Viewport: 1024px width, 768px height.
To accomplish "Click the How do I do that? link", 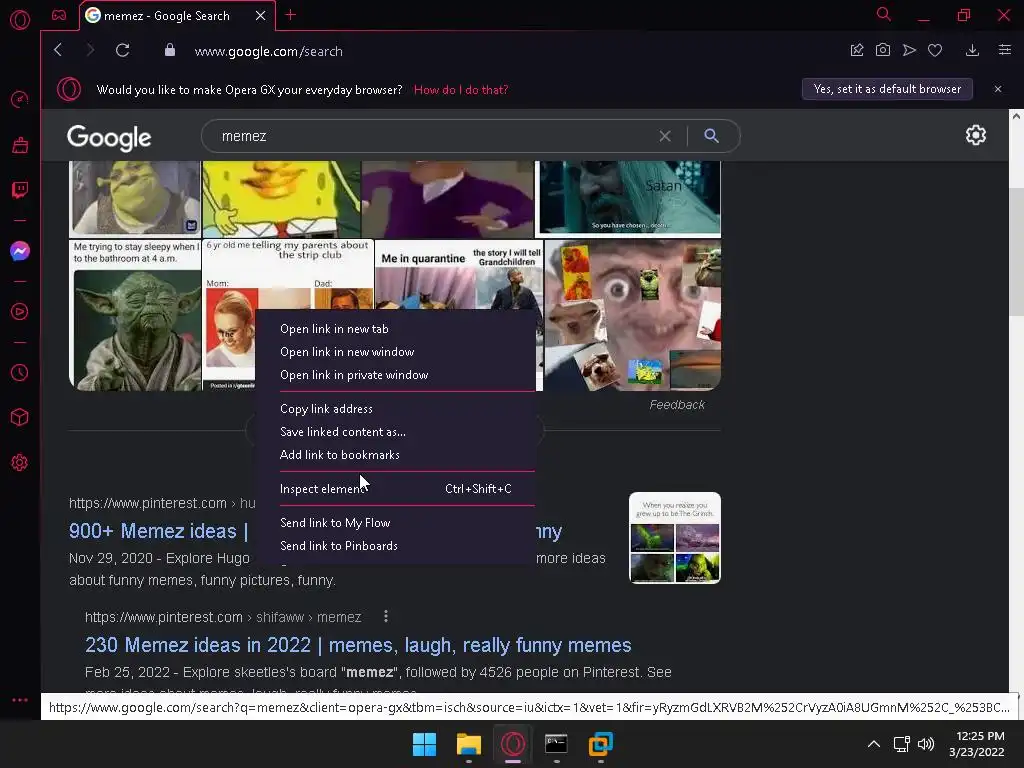I will (x=460, y=89).
